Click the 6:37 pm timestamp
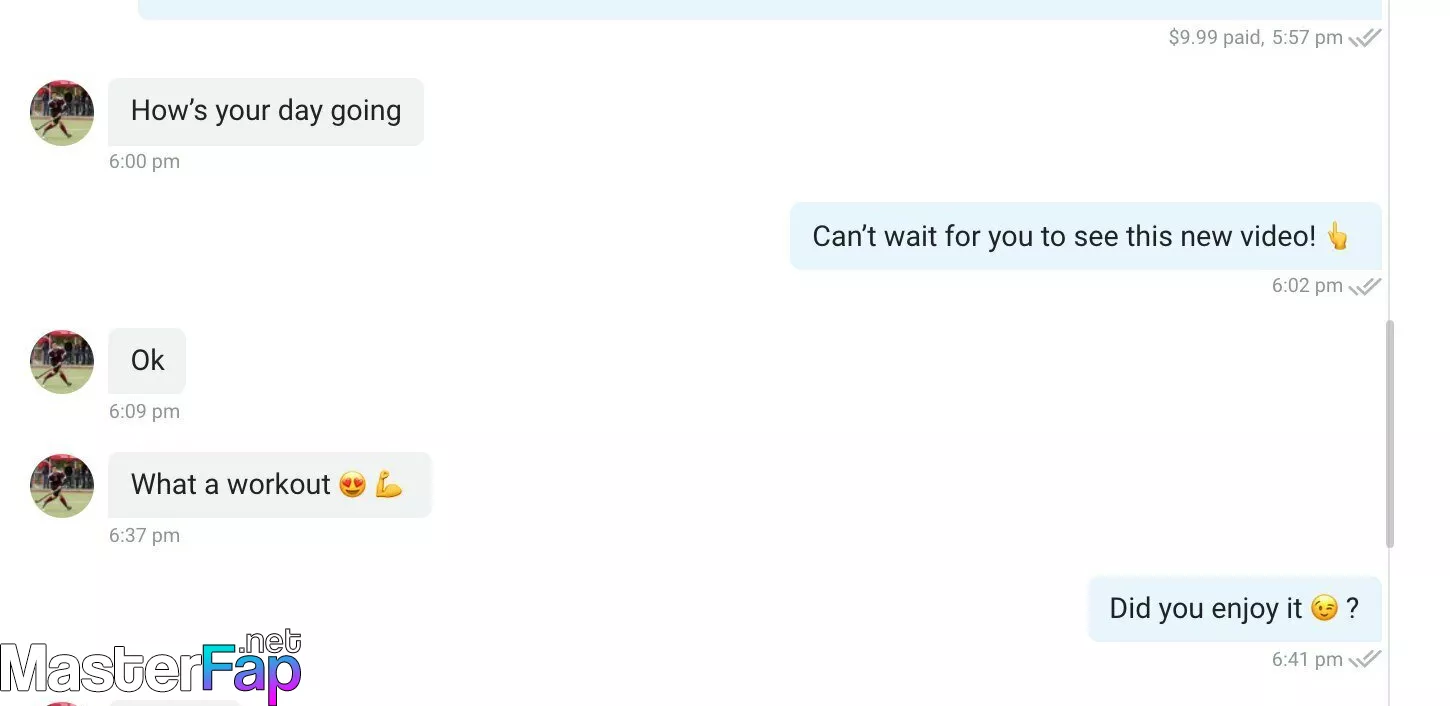Image resolution: width=1450 pixels, height=706 pixels. pos(145,536)
